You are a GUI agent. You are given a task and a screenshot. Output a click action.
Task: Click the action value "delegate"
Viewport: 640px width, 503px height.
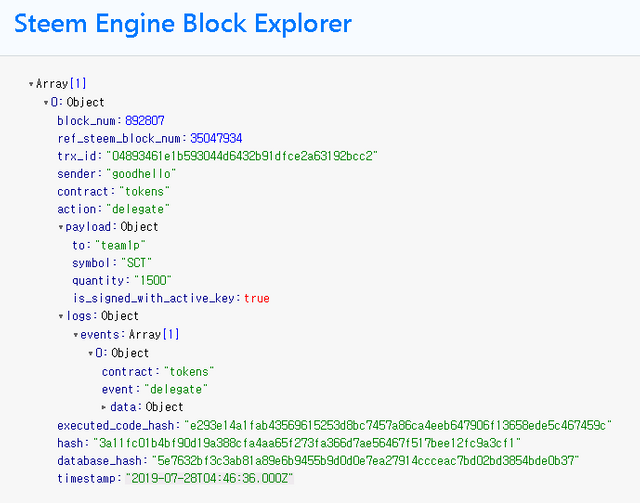pos(138,209)
